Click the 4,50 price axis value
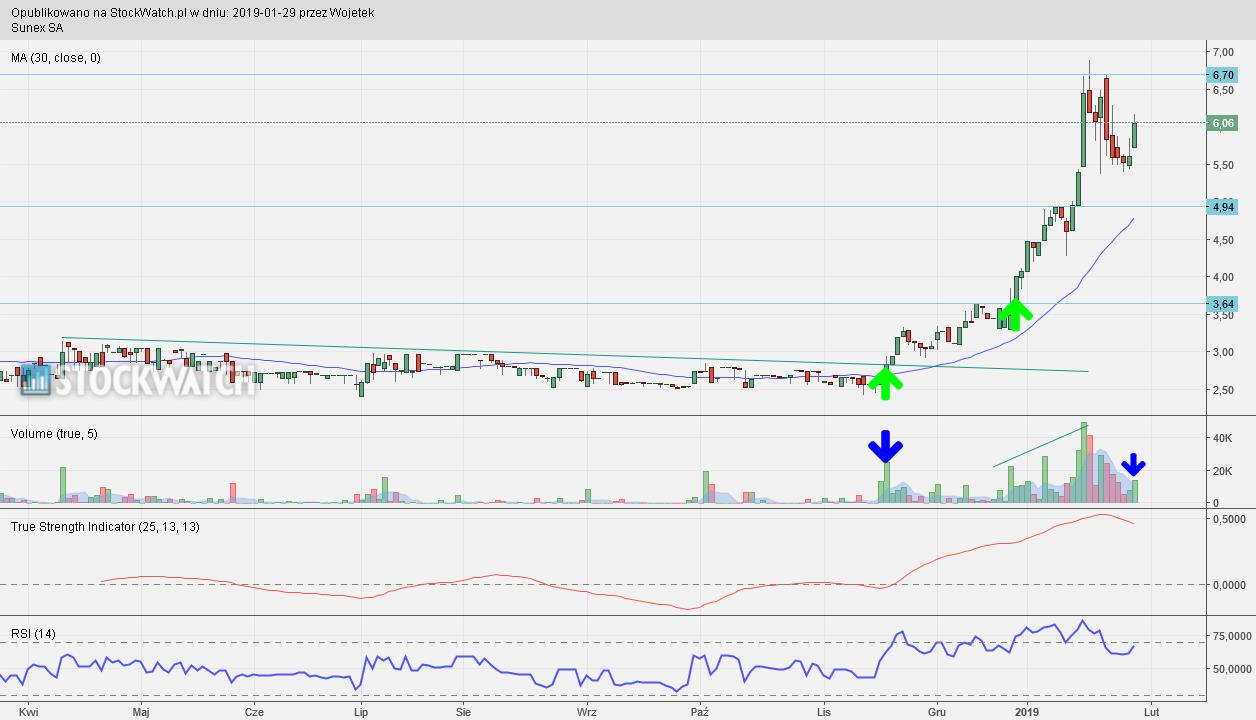 pyautogui.click(x=1222, y=240)
